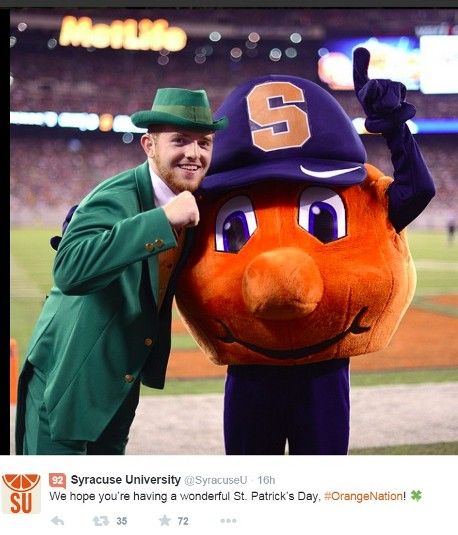Viewport: 458px width, 535px height.
Task: View the retweet count of 35
Action: (x=121, y=521)
